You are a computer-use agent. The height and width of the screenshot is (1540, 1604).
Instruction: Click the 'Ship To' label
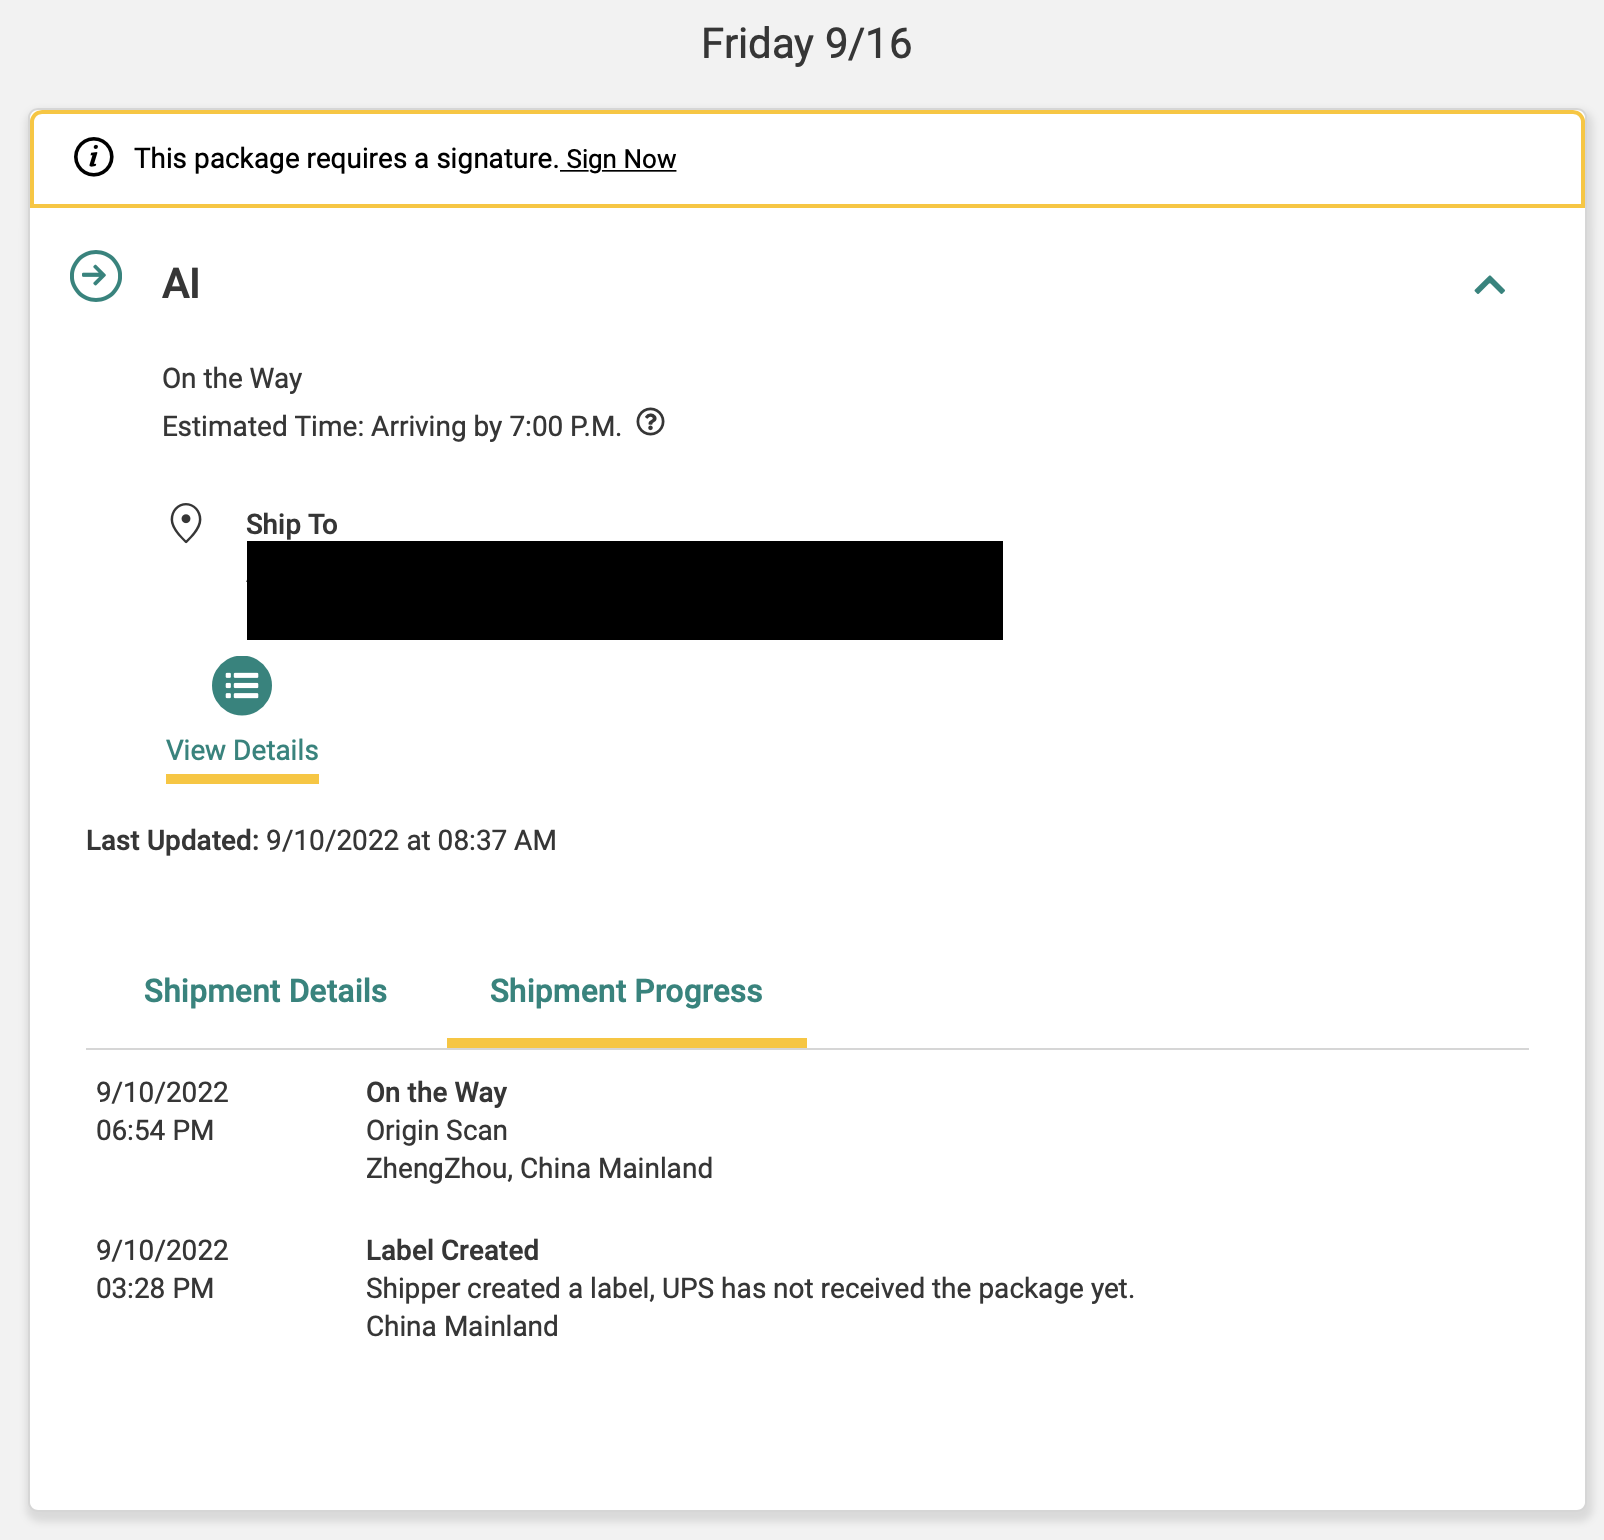tap(292, 524)
